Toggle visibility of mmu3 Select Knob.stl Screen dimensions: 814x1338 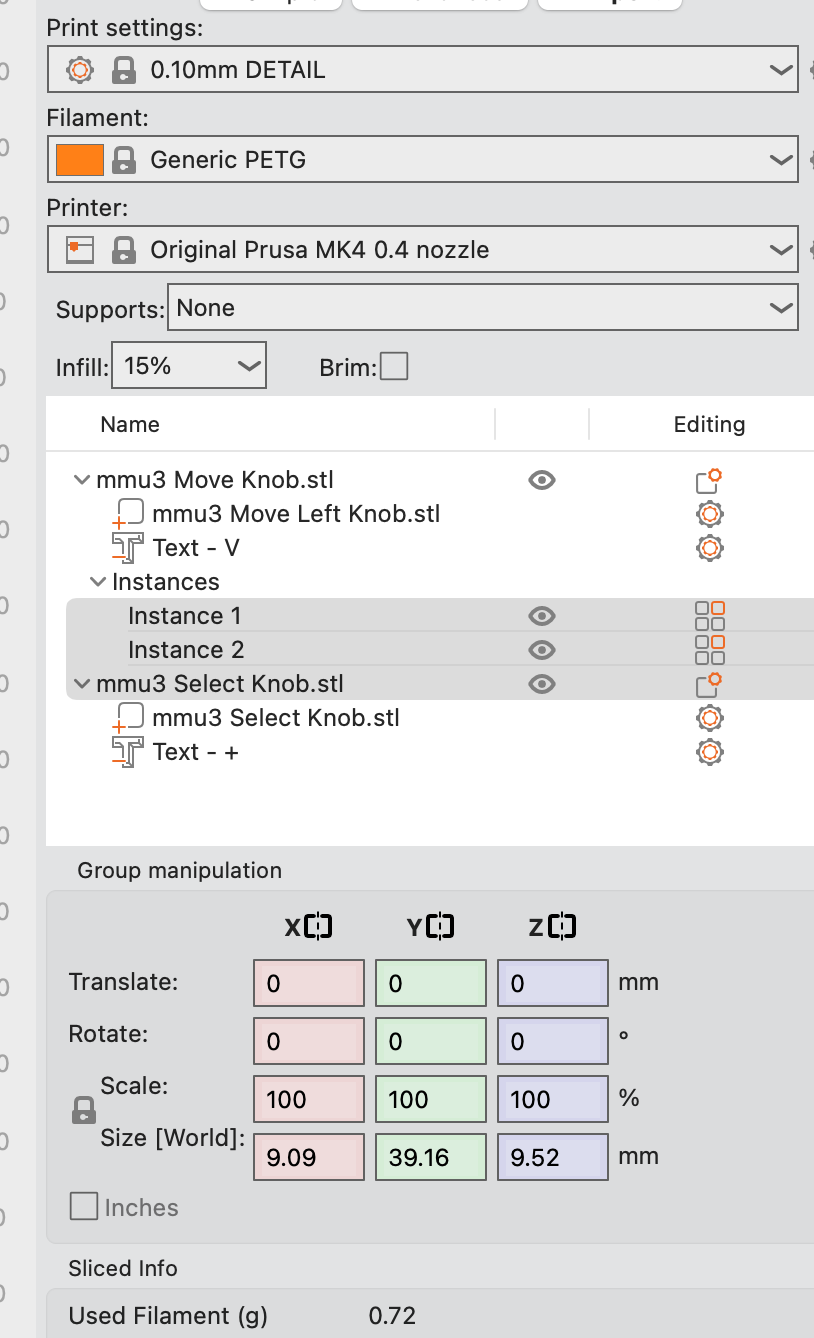point(541,684)
